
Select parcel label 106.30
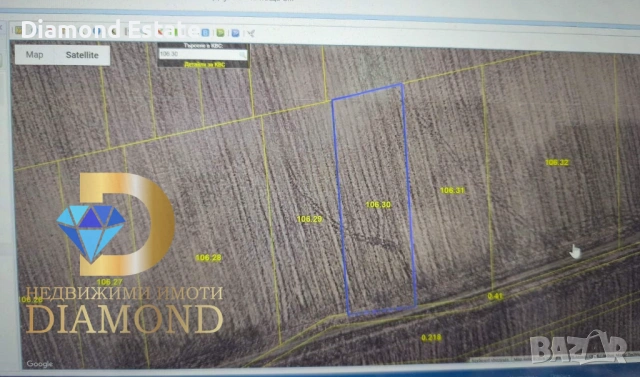pyautogui.click(x=378, y=204)
